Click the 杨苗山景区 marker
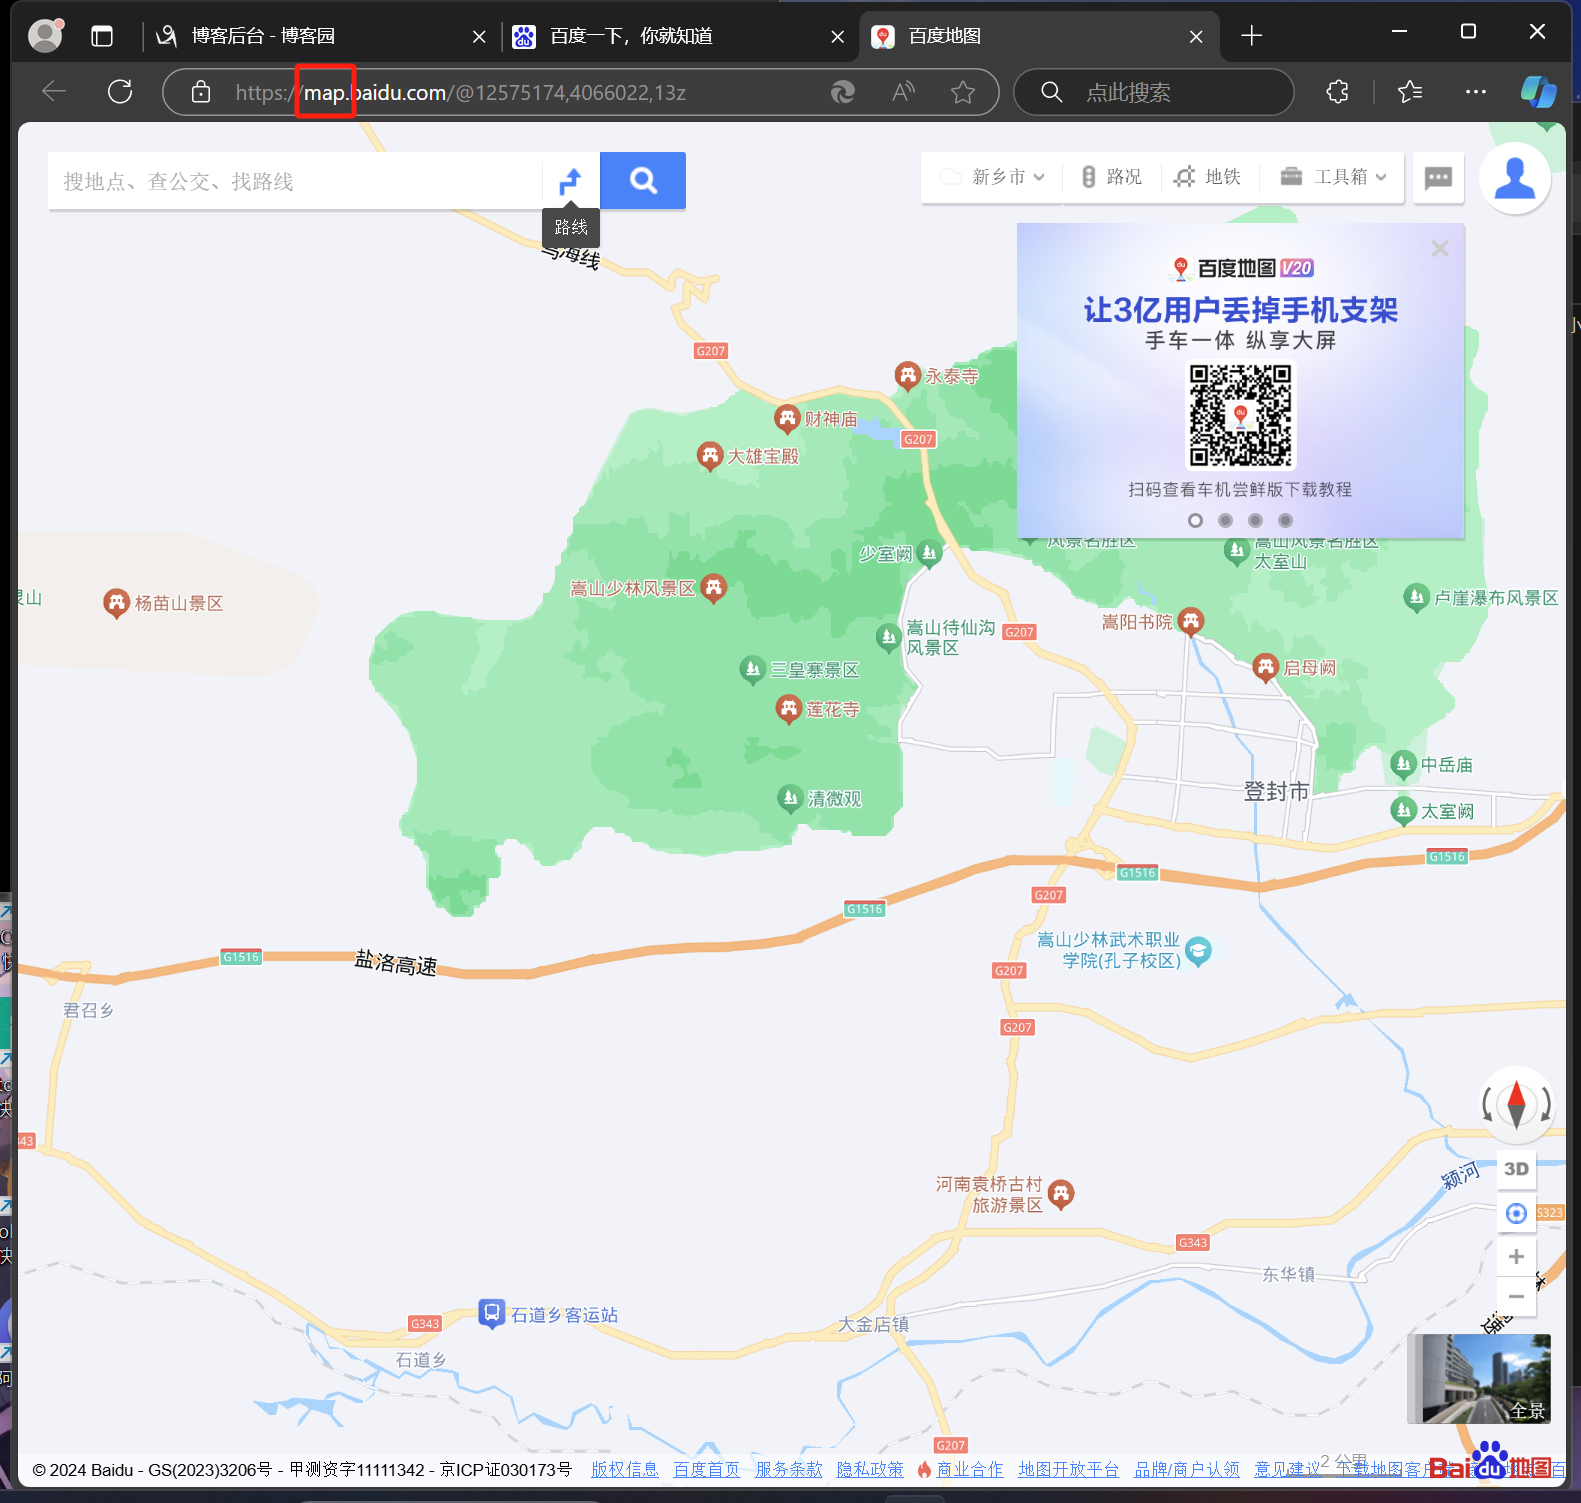This screenshot has height=1503, width=1581. coord(117,603)
